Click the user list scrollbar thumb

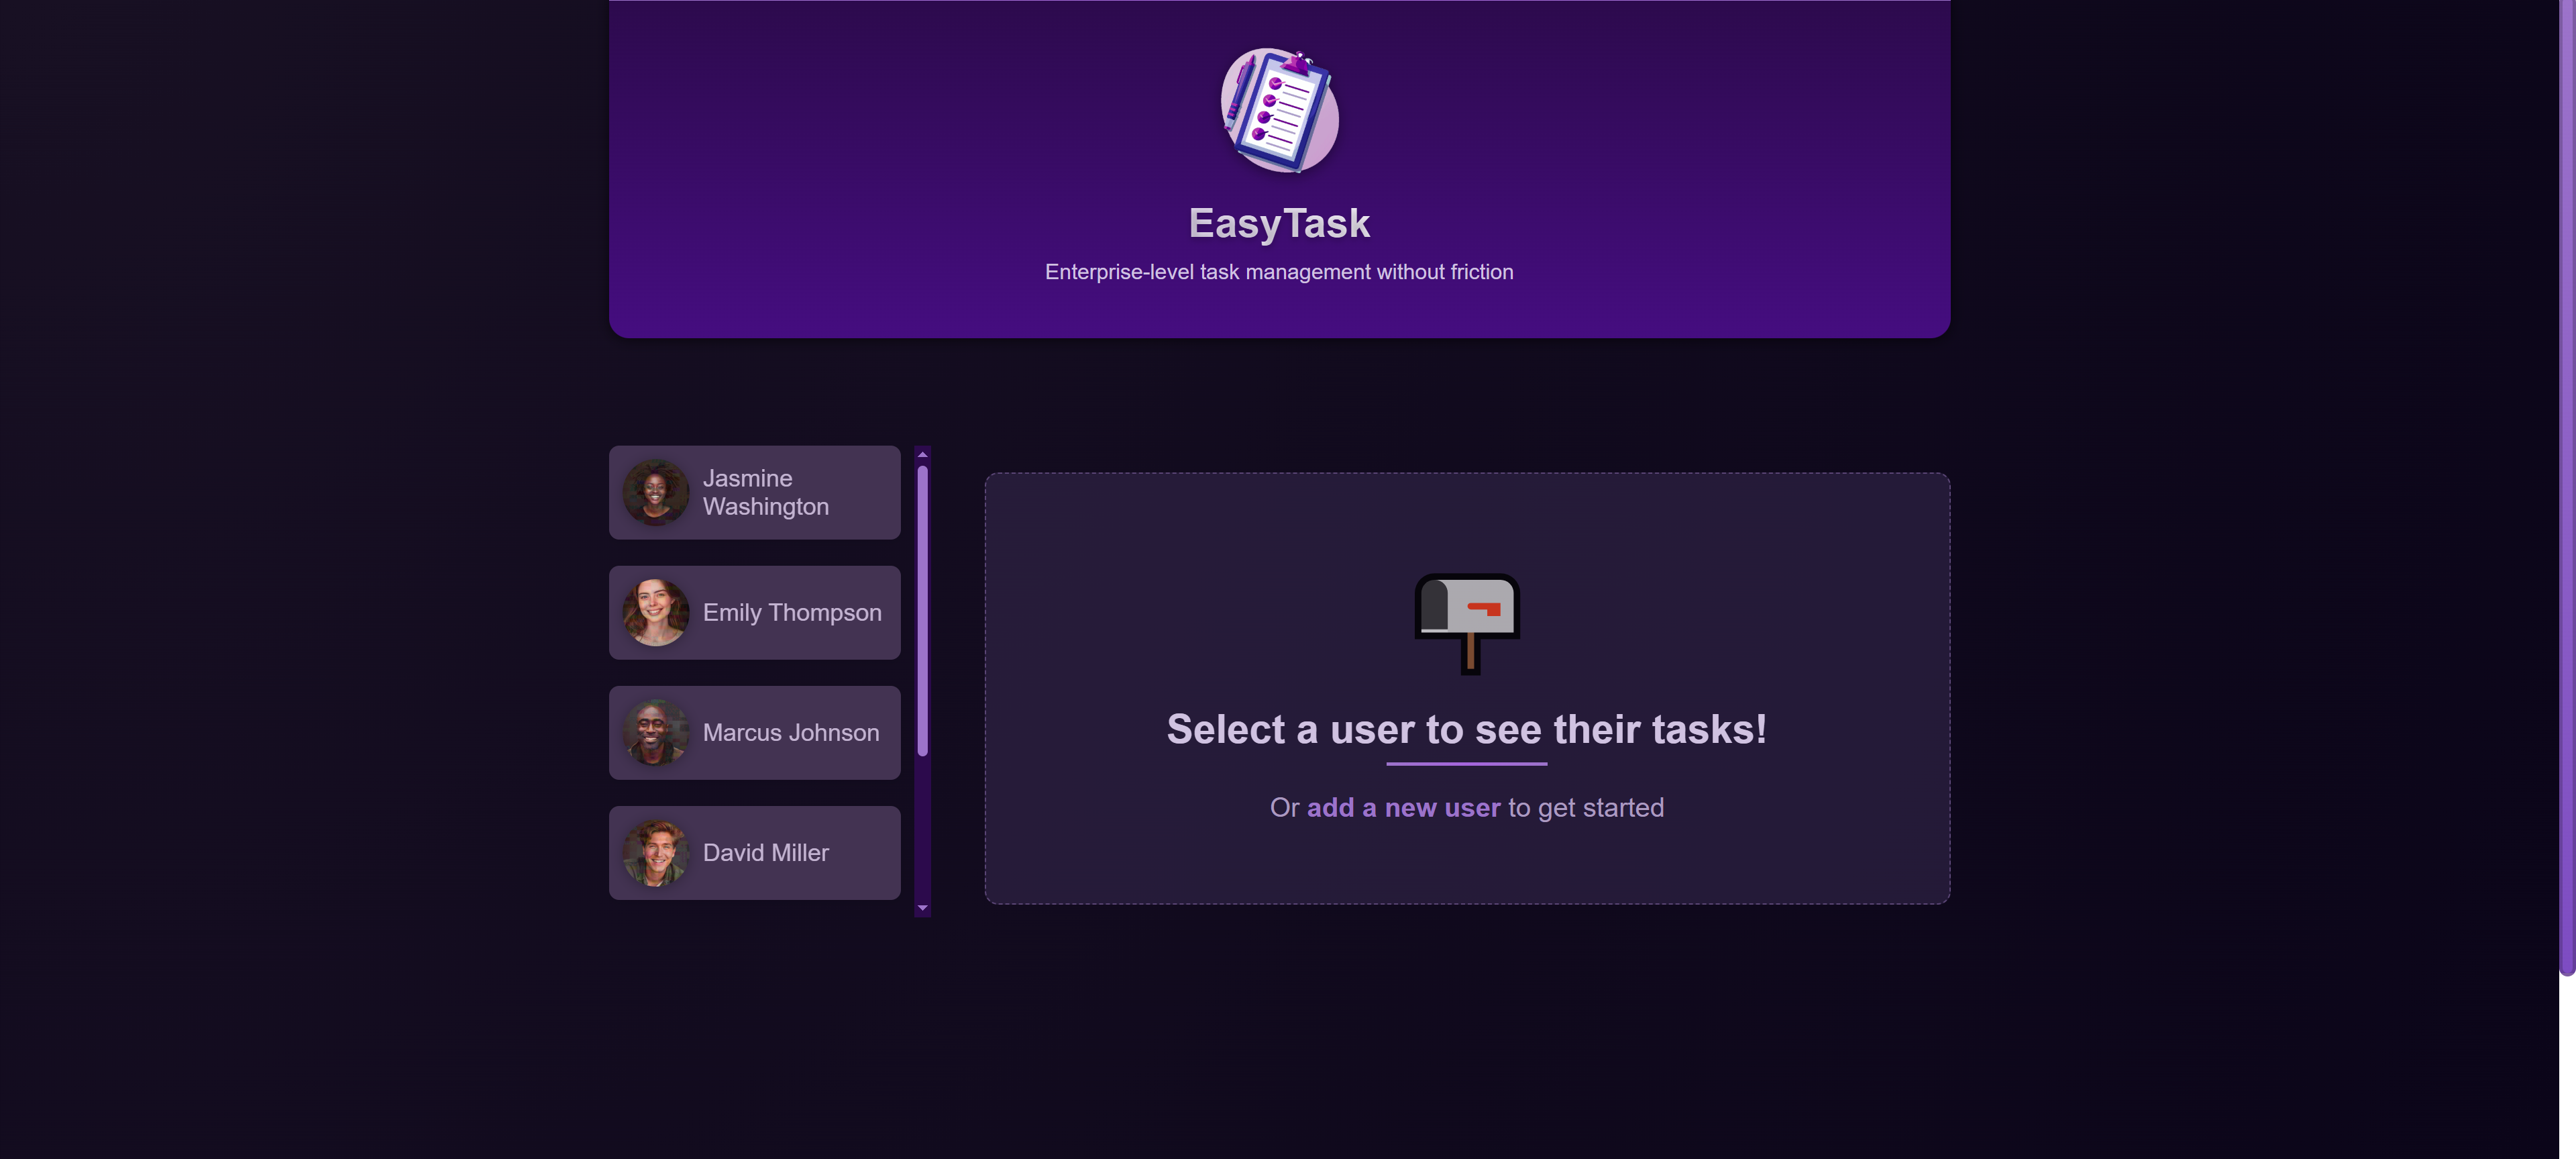[x=922, y=610]
